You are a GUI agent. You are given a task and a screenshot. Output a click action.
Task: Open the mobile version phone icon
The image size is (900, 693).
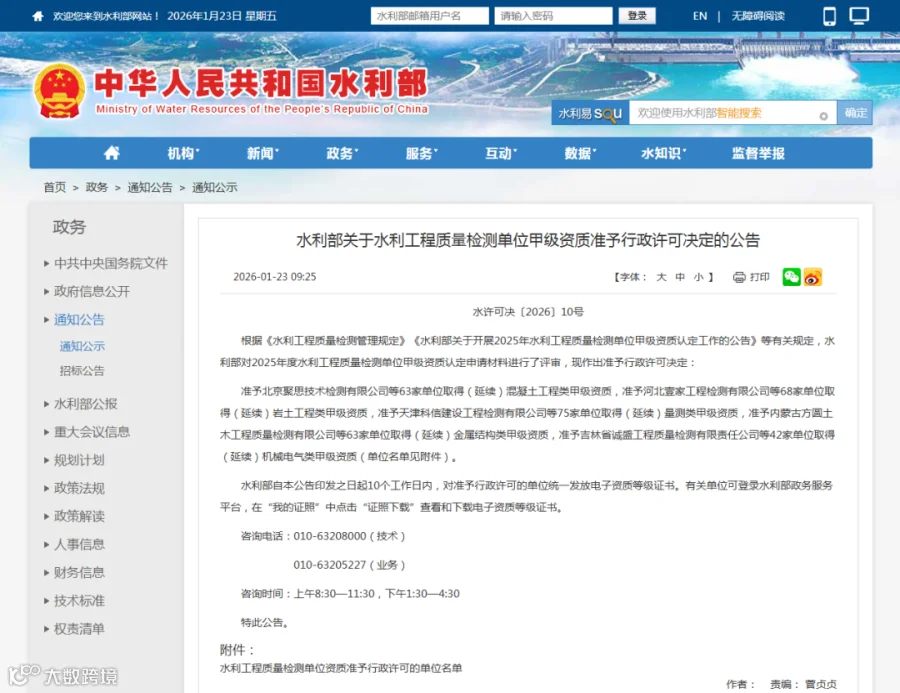click(x=829, y=16)
